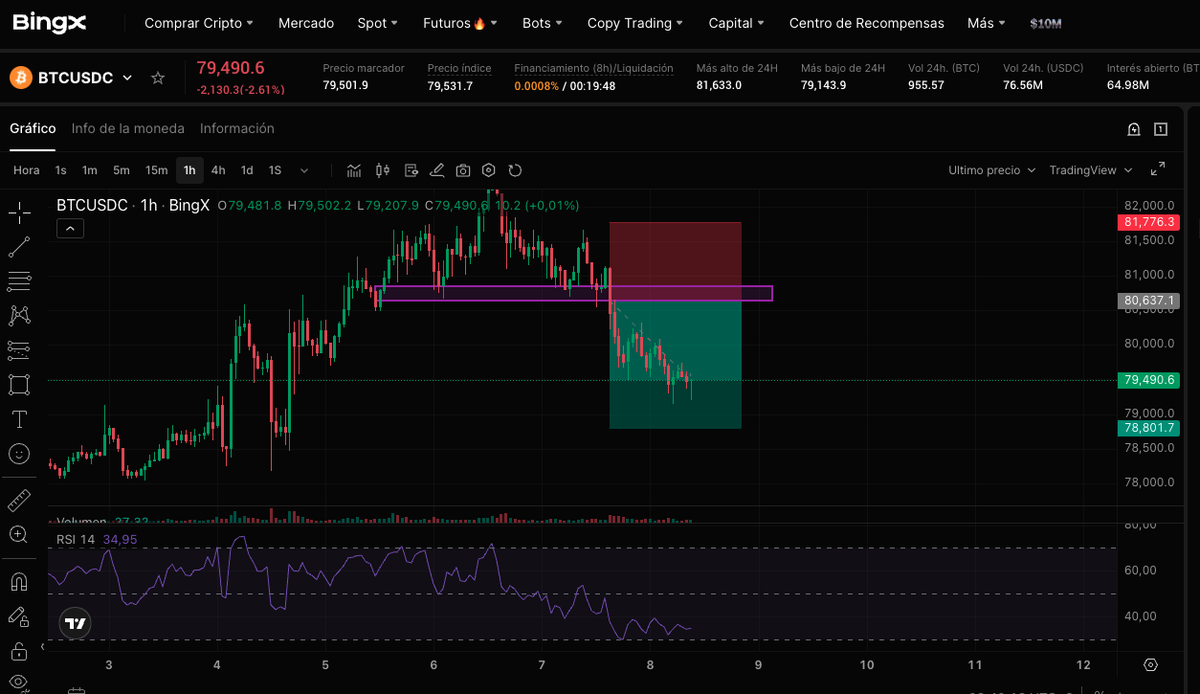
Task: Select the 1m timeframe
Action: pyautogui.click(x=89, y=170)
